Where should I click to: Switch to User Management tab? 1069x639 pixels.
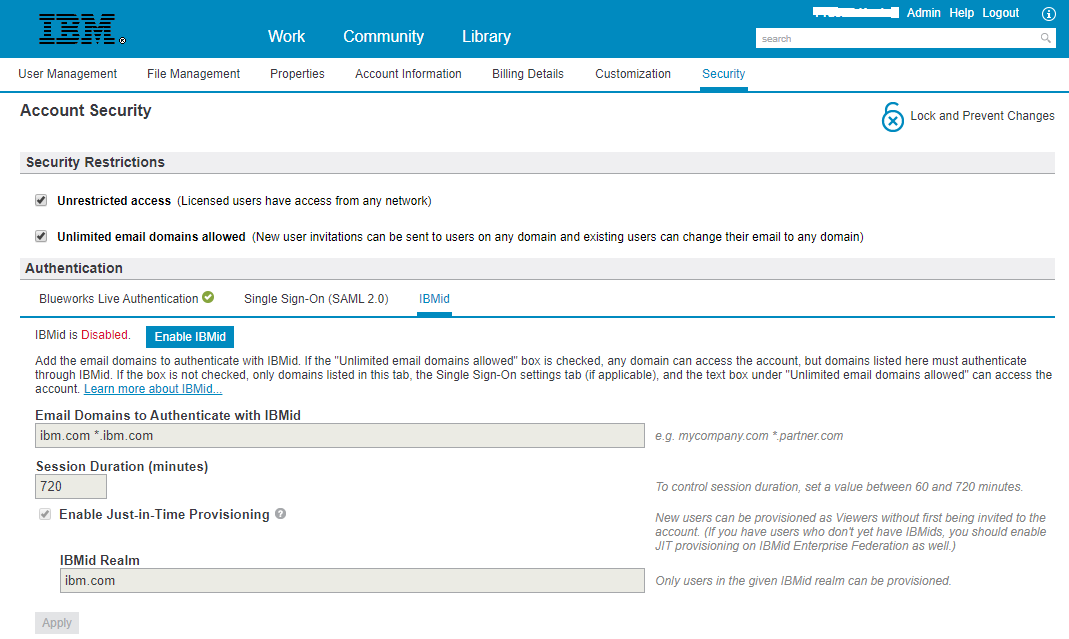point(67,74)
